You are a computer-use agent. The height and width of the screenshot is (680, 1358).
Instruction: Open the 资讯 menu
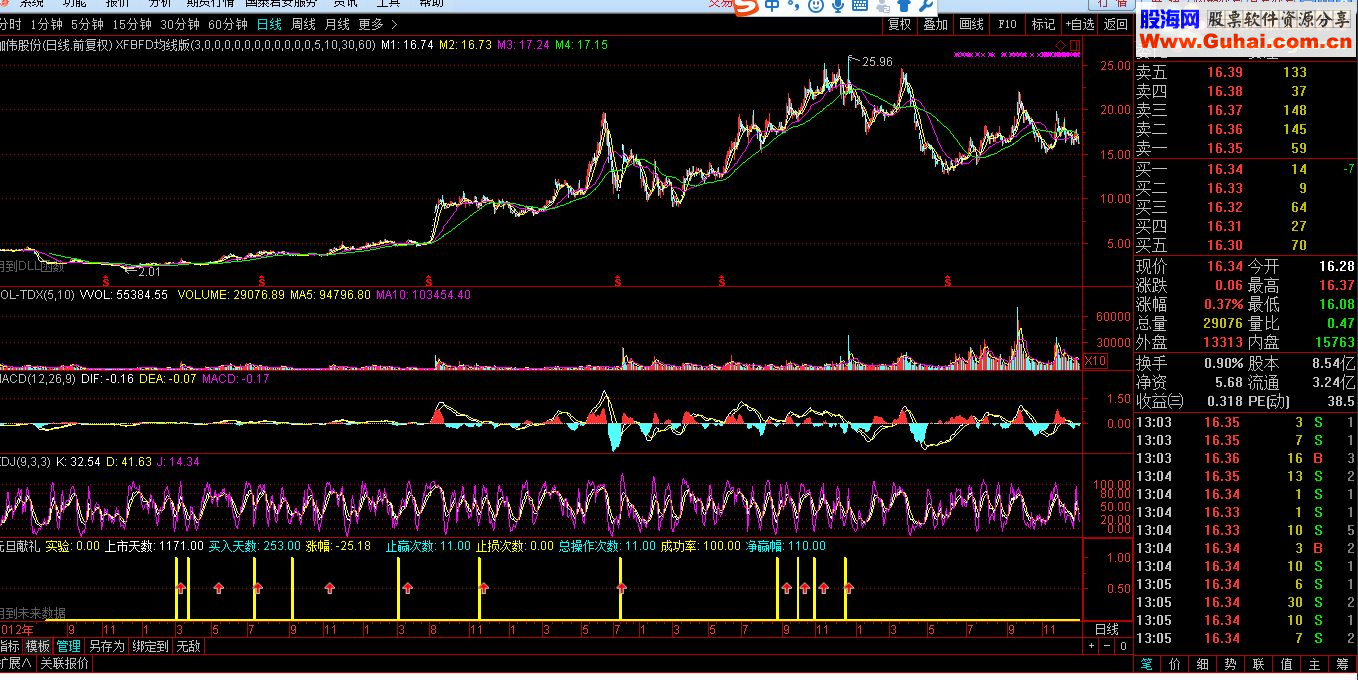click(x=345, y=4)
